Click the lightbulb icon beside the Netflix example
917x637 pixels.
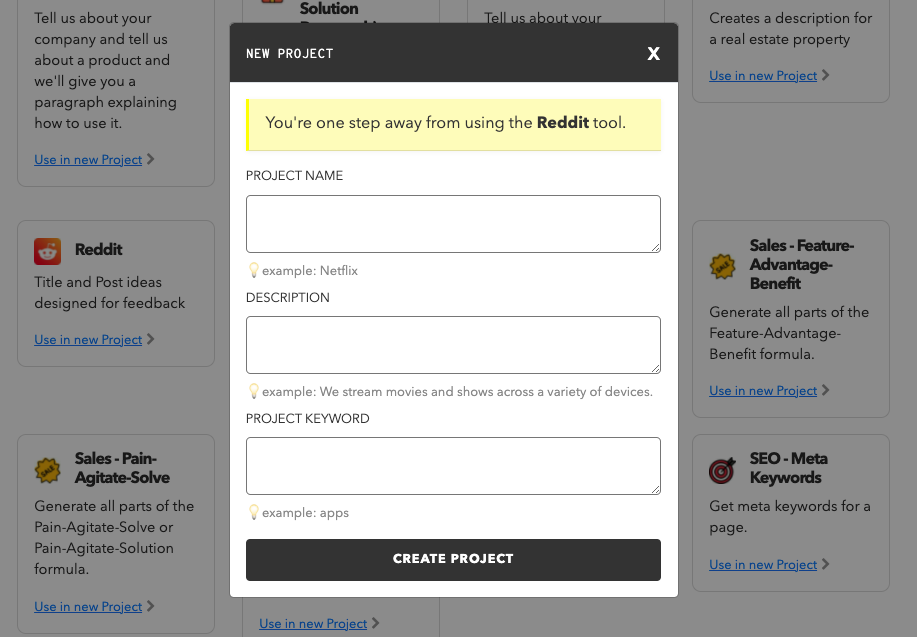tap(253, 270)
